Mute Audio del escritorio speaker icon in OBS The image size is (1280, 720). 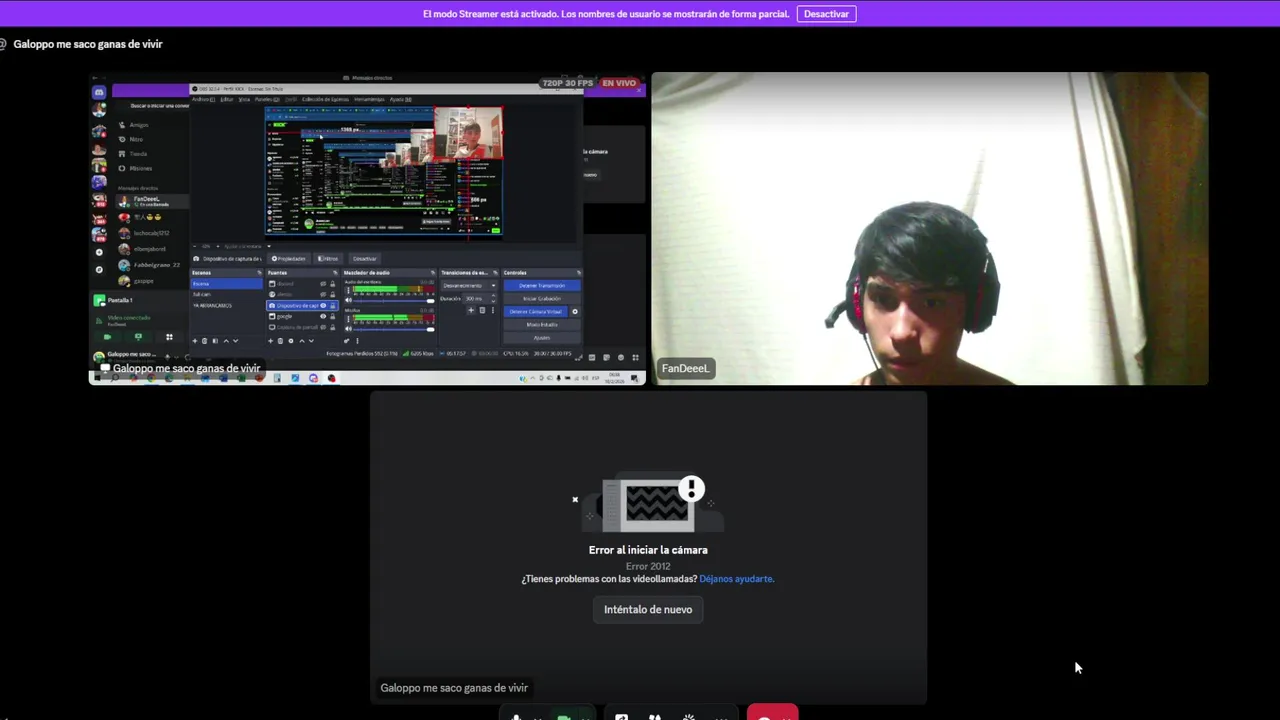pyautogui.click(x=348, y=300)
